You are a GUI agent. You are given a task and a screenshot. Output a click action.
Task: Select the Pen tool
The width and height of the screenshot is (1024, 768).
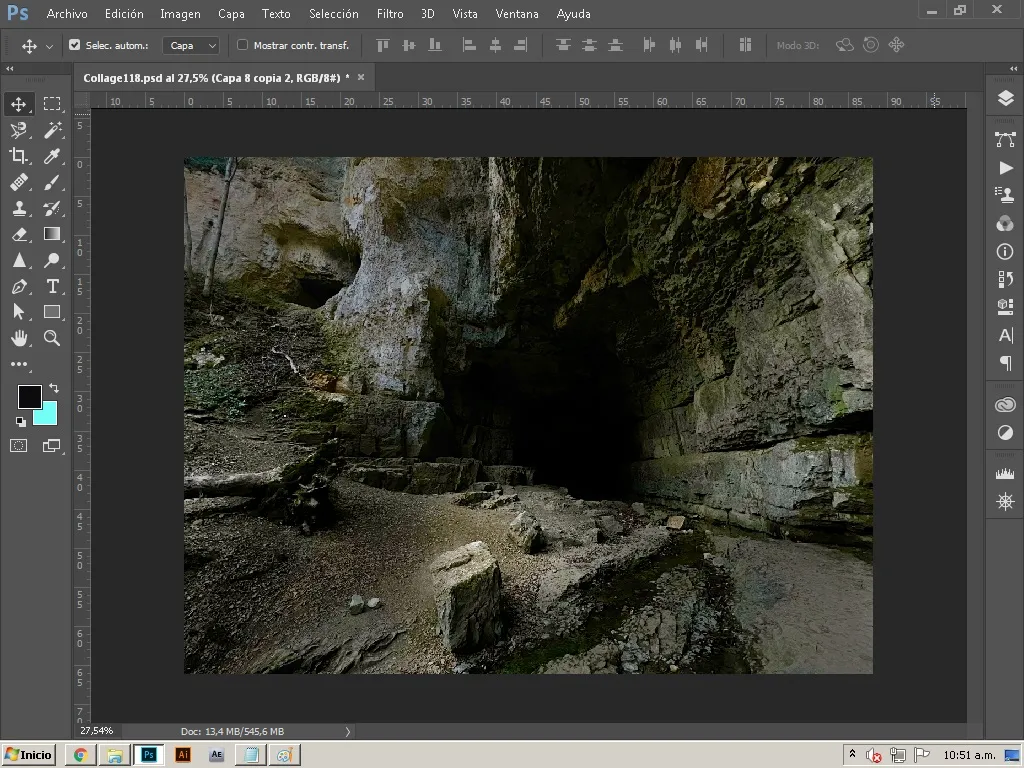pyautogui.click(x=18, y=286)
